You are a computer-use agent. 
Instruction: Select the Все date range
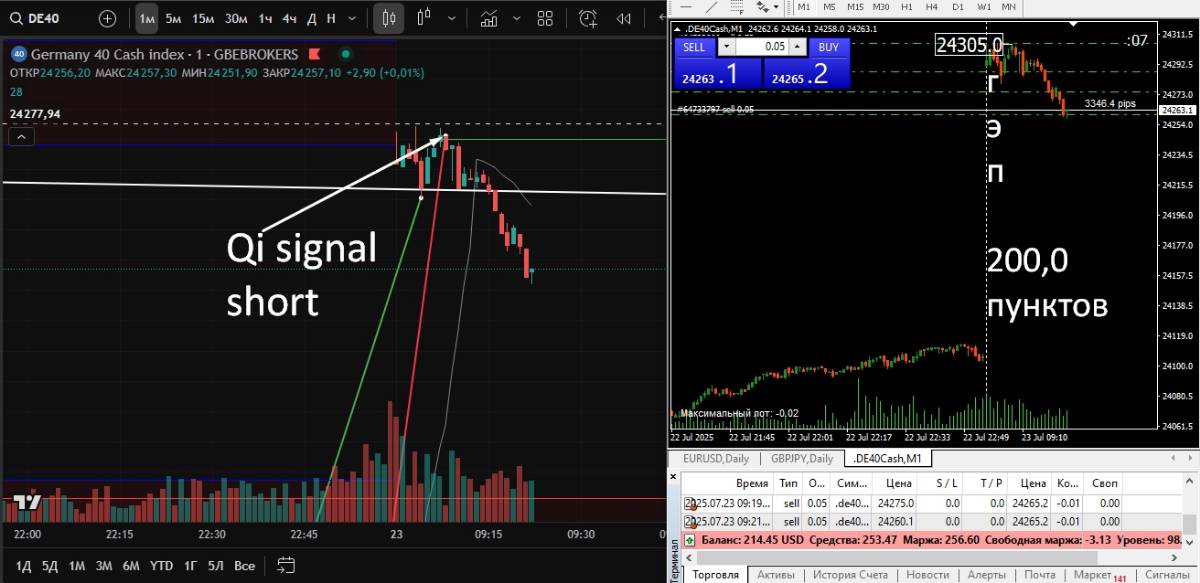(x=244, y=566)
